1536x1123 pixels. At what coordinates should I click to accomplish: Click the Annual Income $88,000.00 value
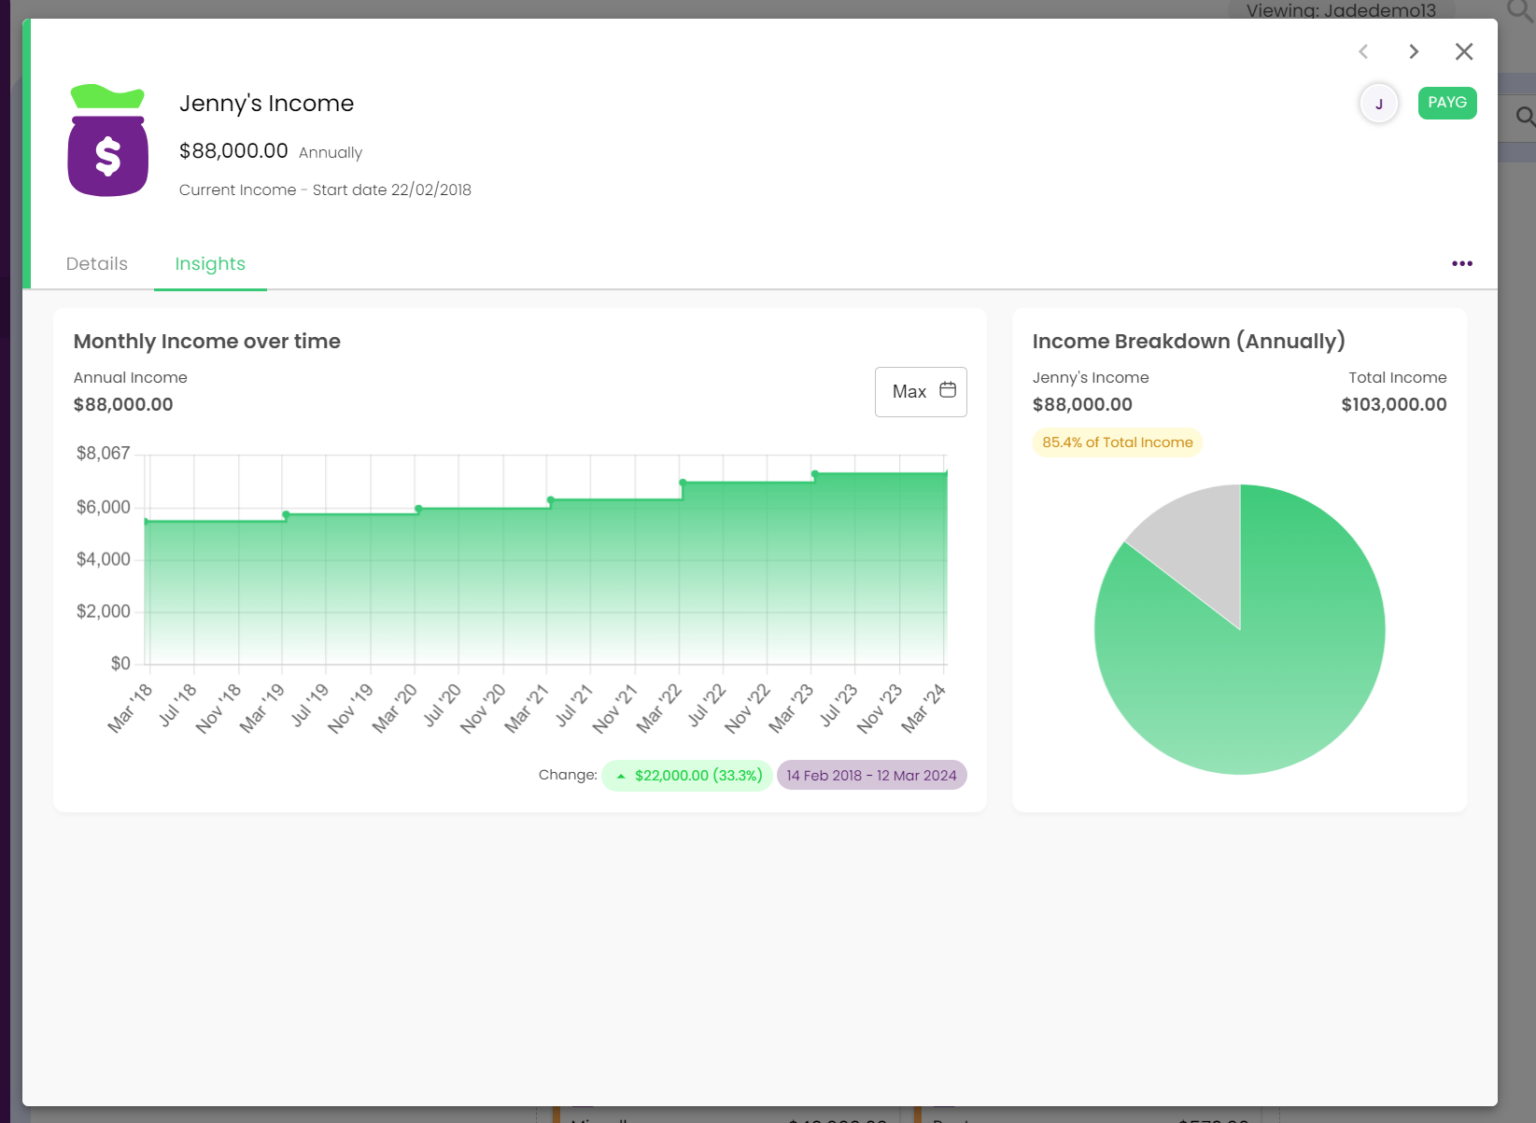[123, 404]
